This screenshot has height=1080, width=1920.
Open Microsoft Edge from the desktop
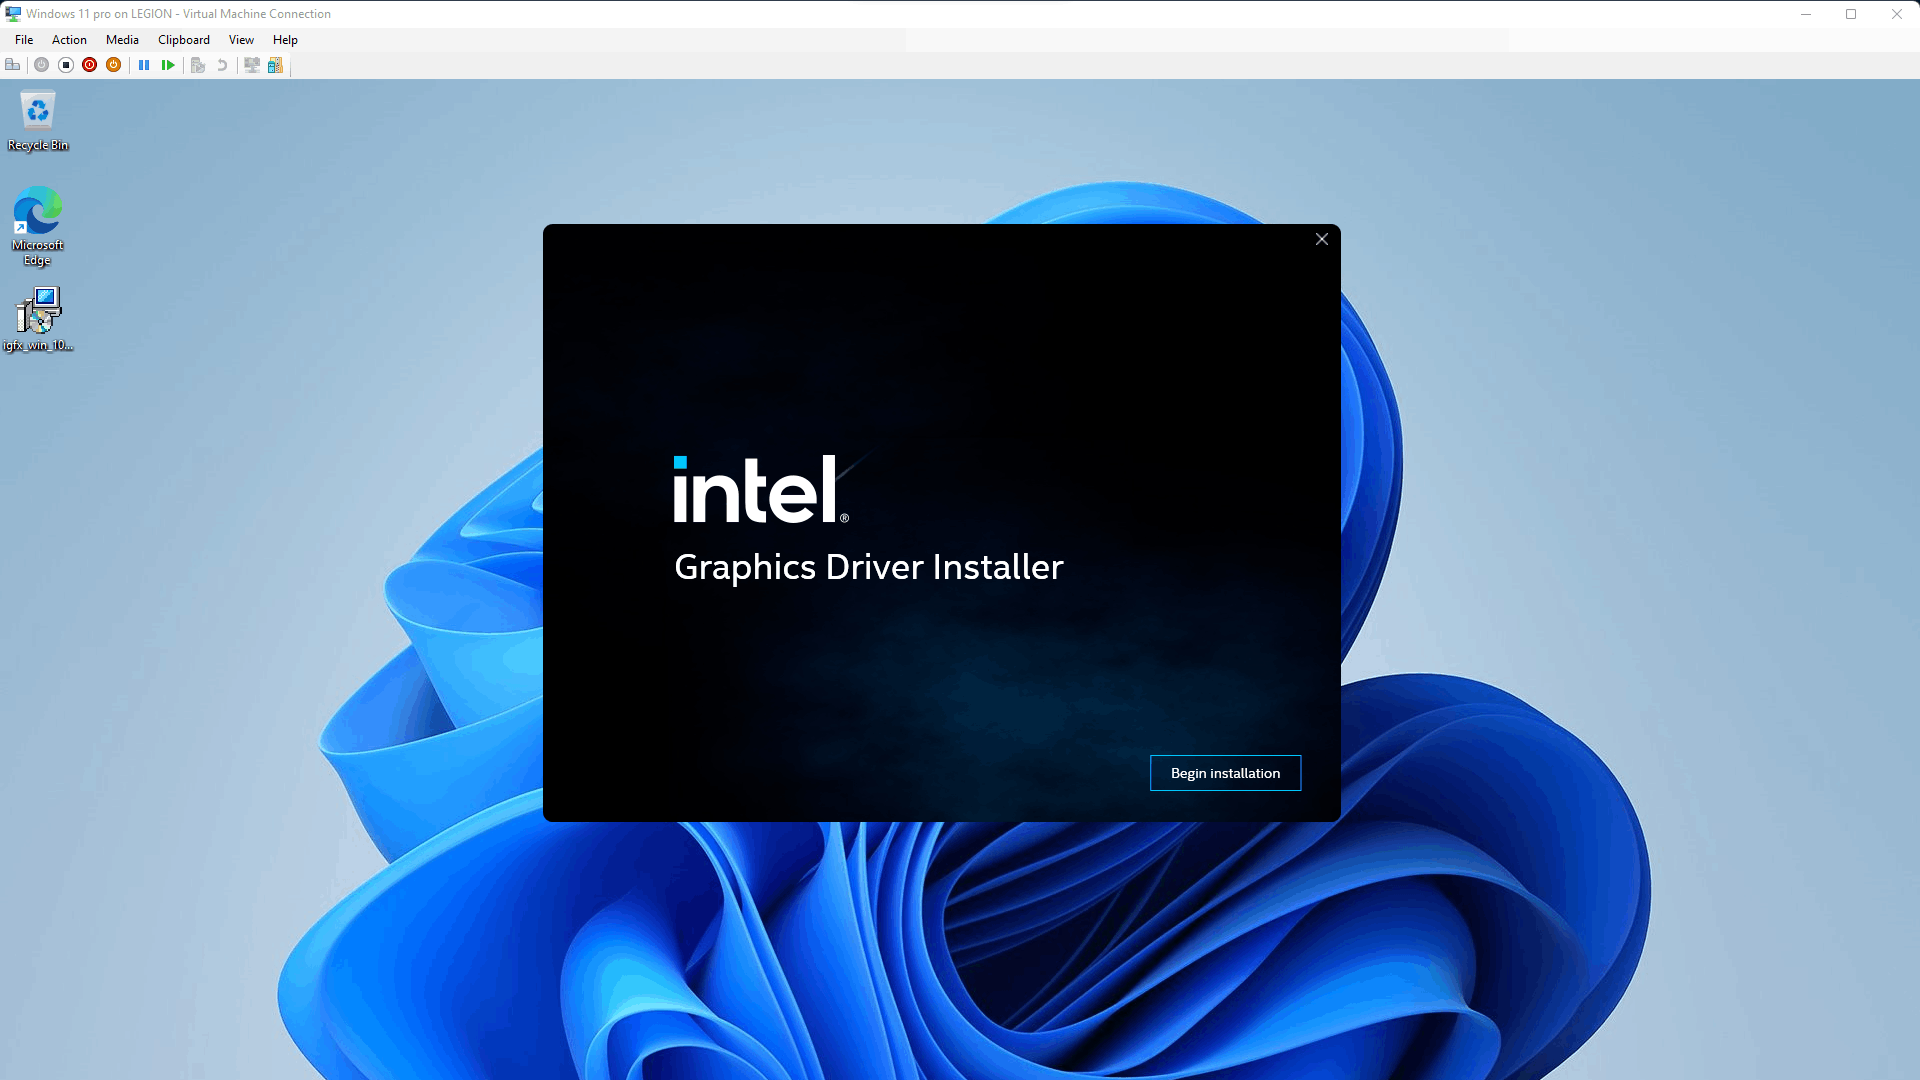[x=37, y=212]
